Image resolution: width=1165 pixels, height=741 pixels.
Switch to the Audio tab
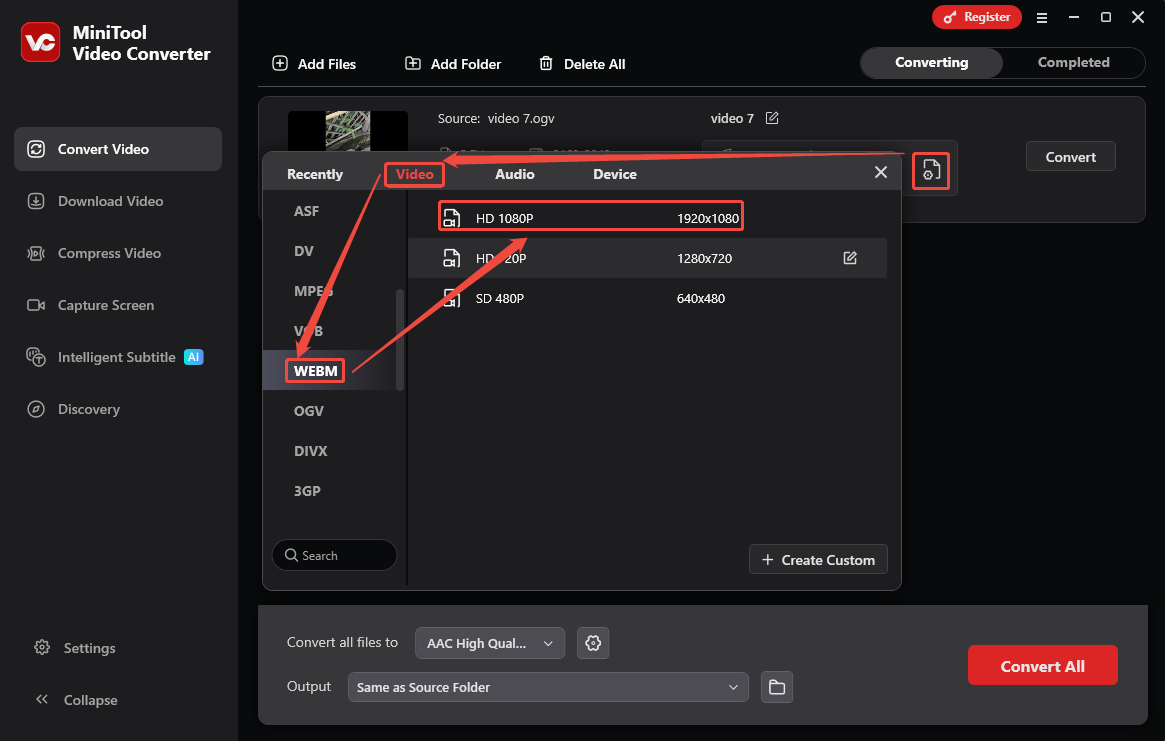click(514, 173)
